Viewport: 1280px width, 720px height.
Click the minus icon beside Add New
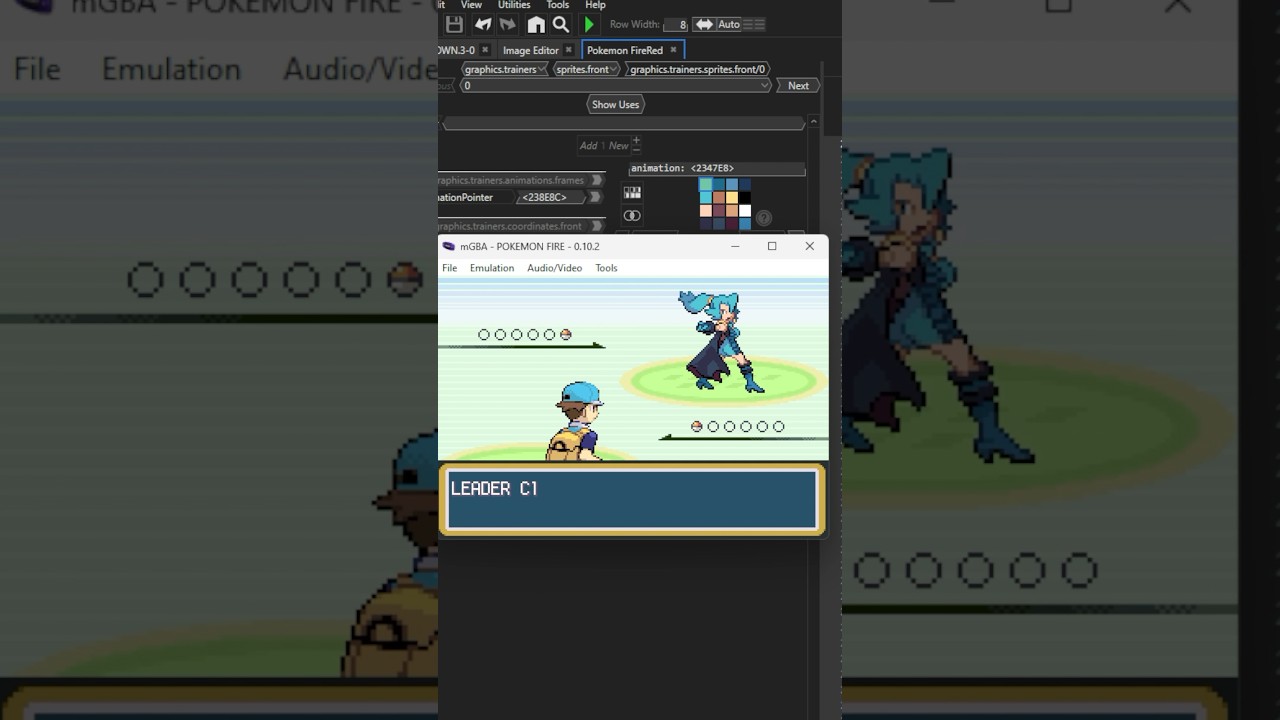[x=636, y=149]
